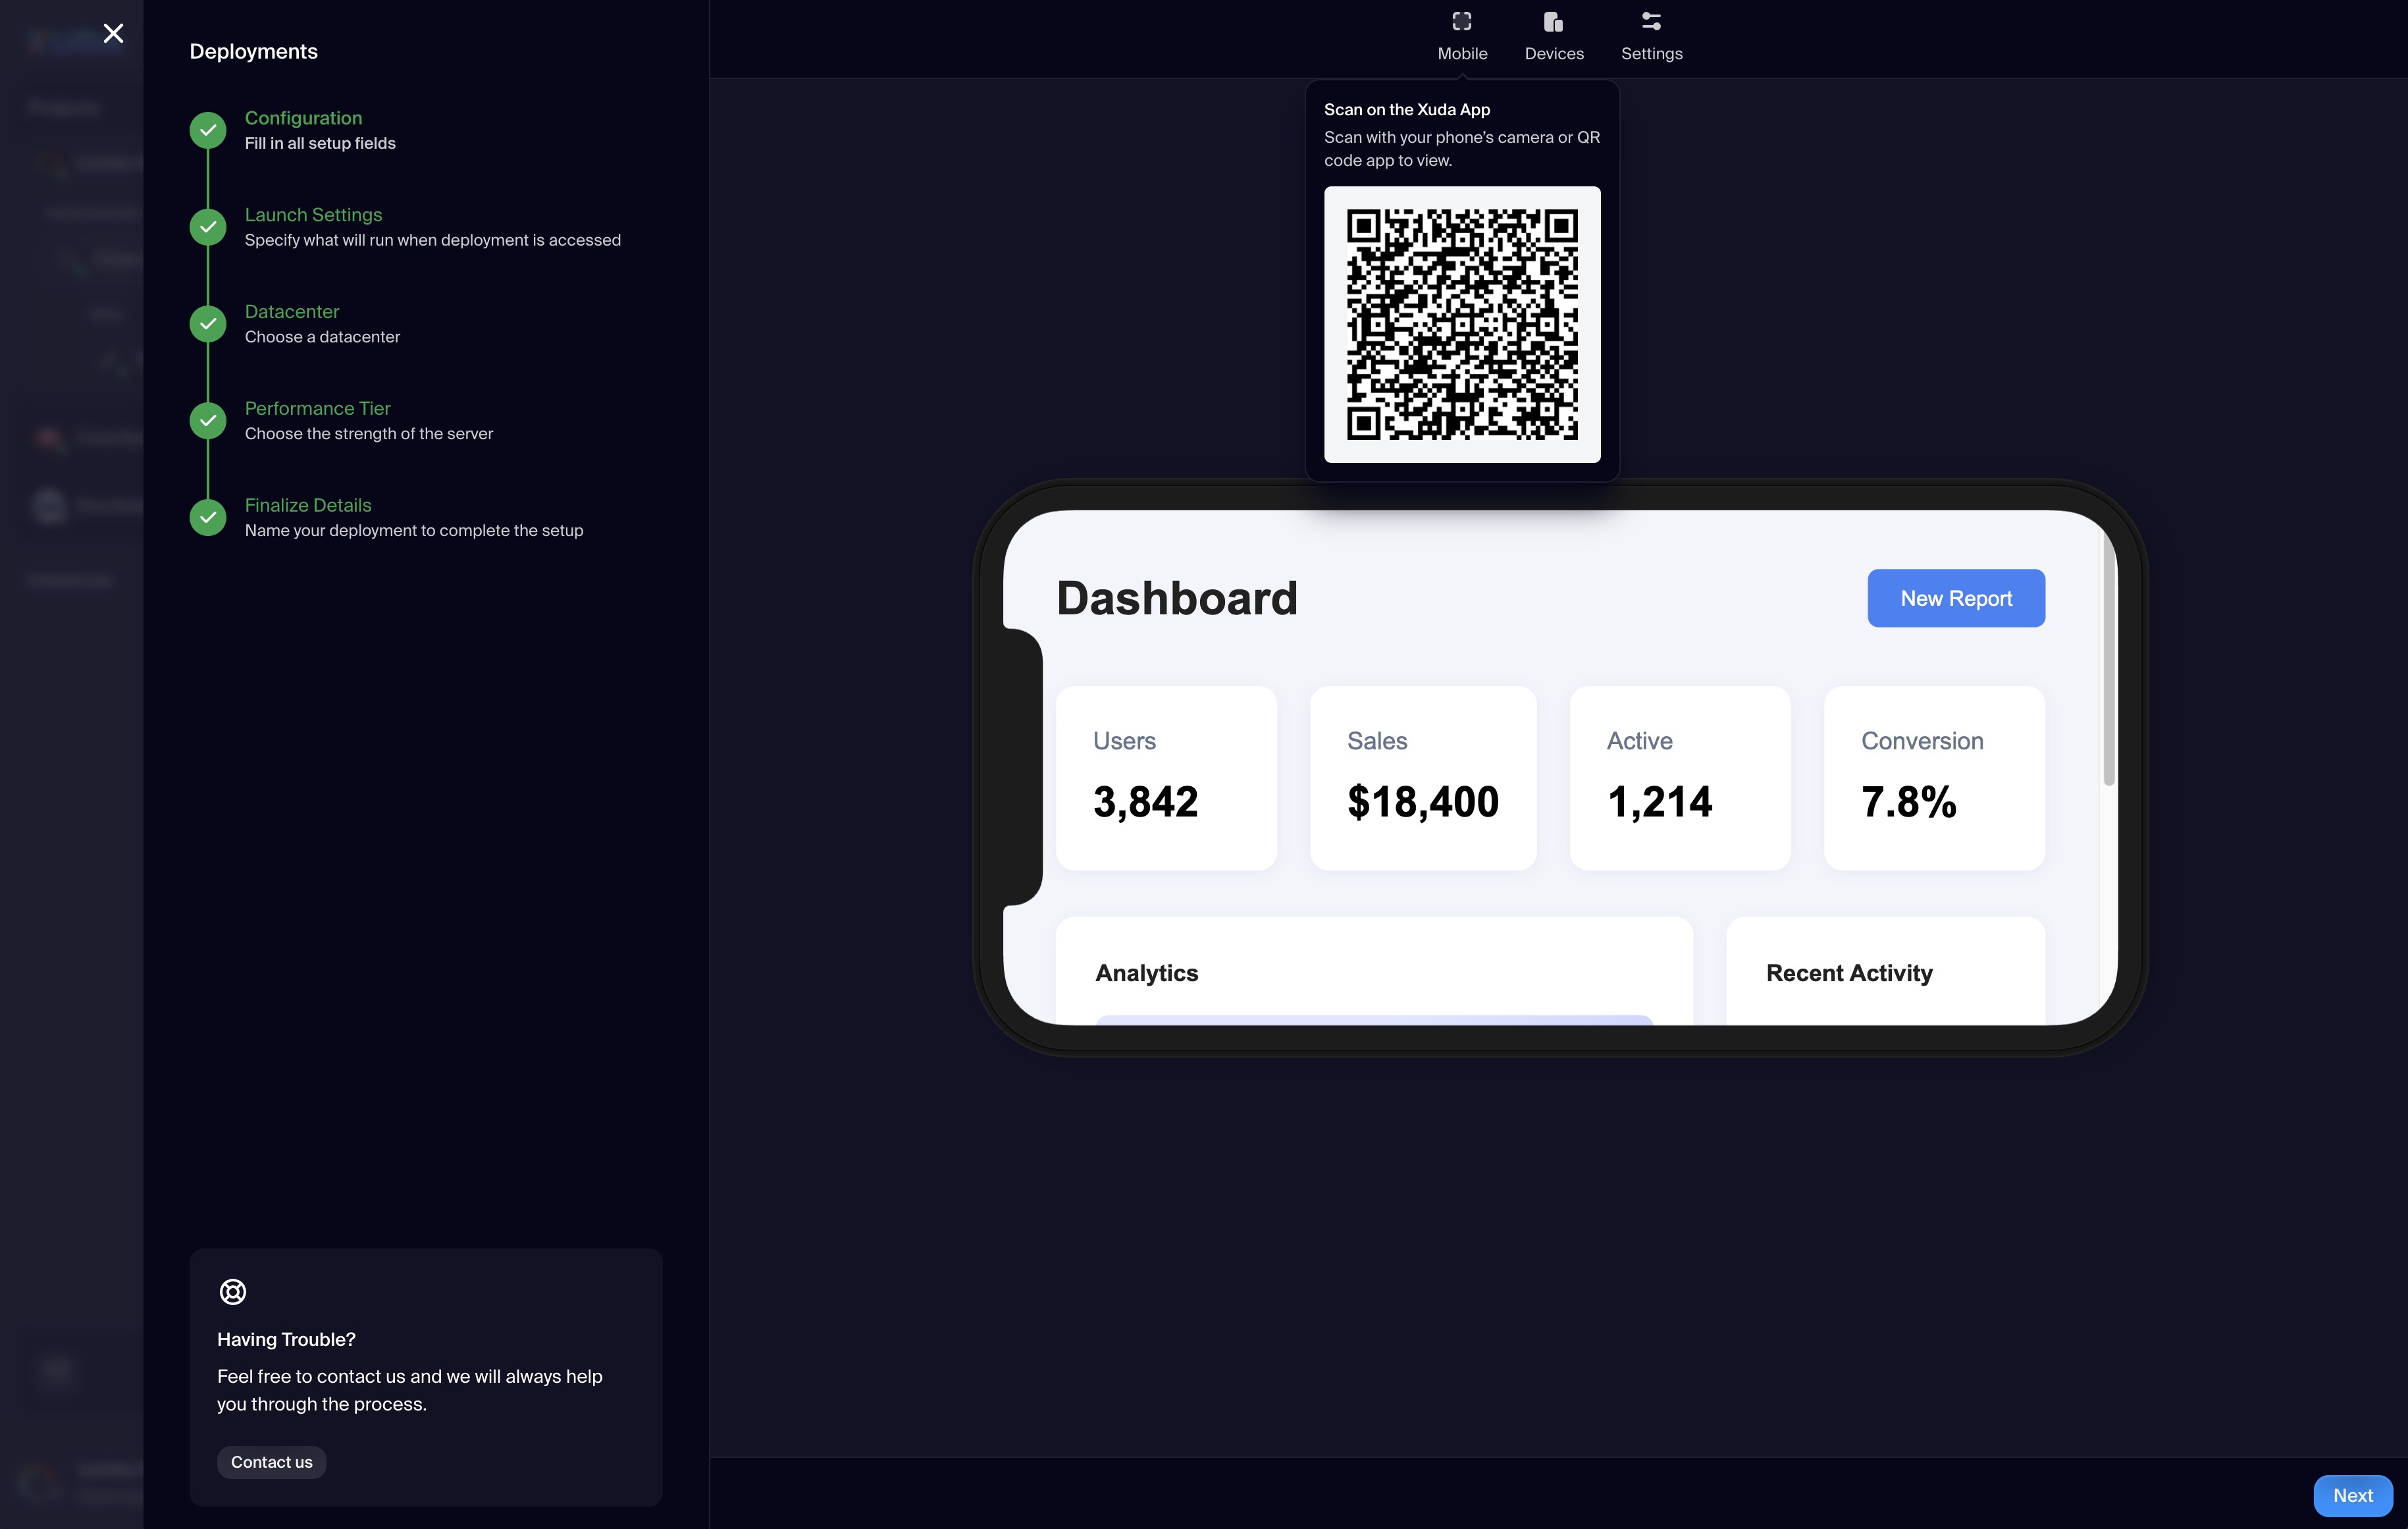Click the Configuration step checkmark icon
This screenshot has width=2408, height=1529.
point(208,130)
